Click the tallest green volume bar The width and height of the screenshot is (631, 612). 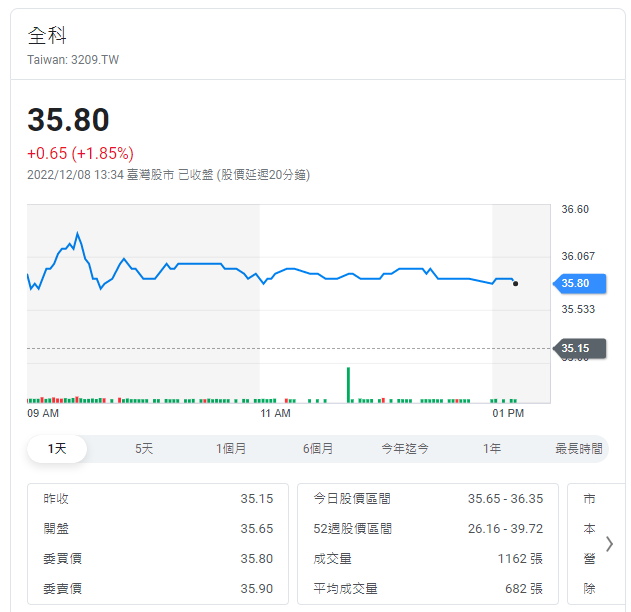coord(348,384)
